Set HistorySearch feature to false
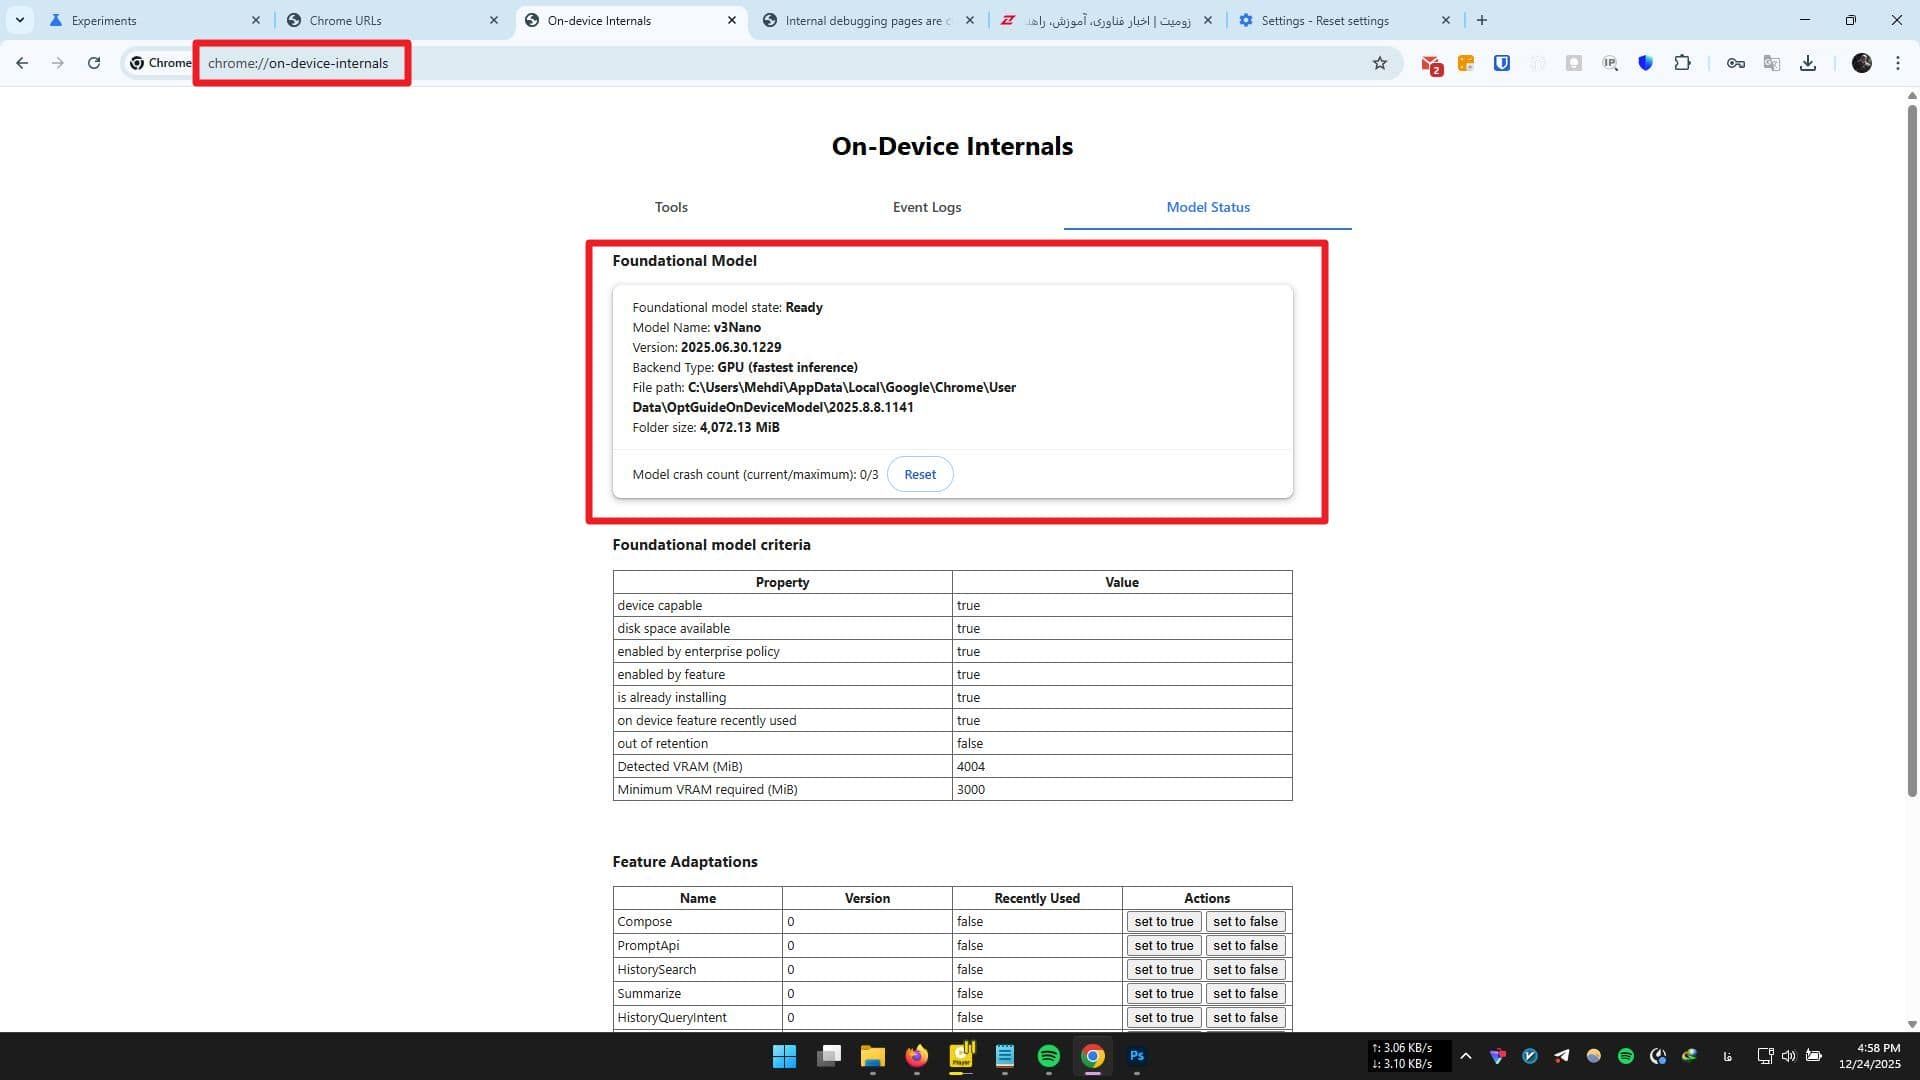 point(1245,970)
